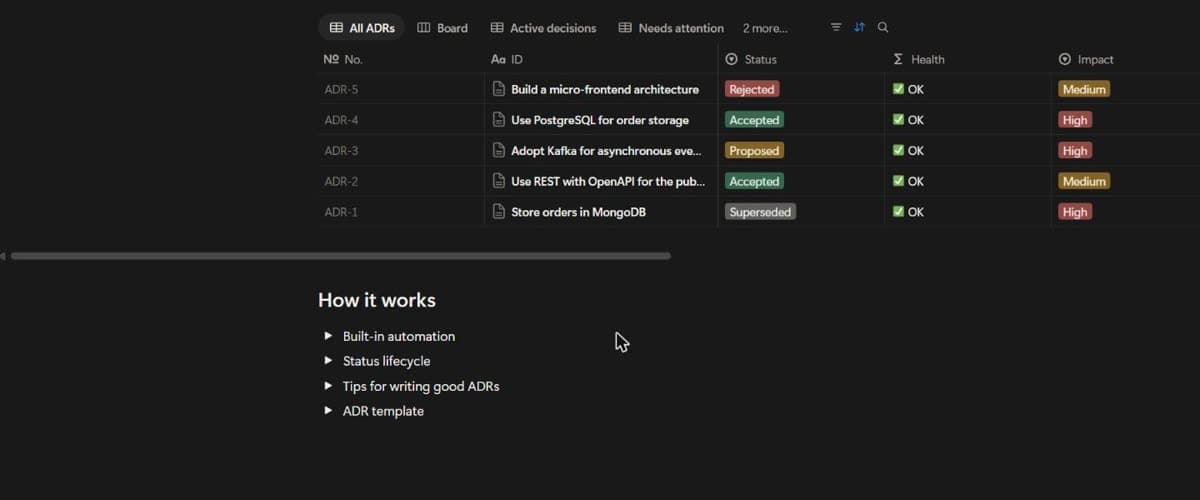Click page icon beside Store orders in MongoDB
This screenshot has width=1200, height=500.
(499, 212)
